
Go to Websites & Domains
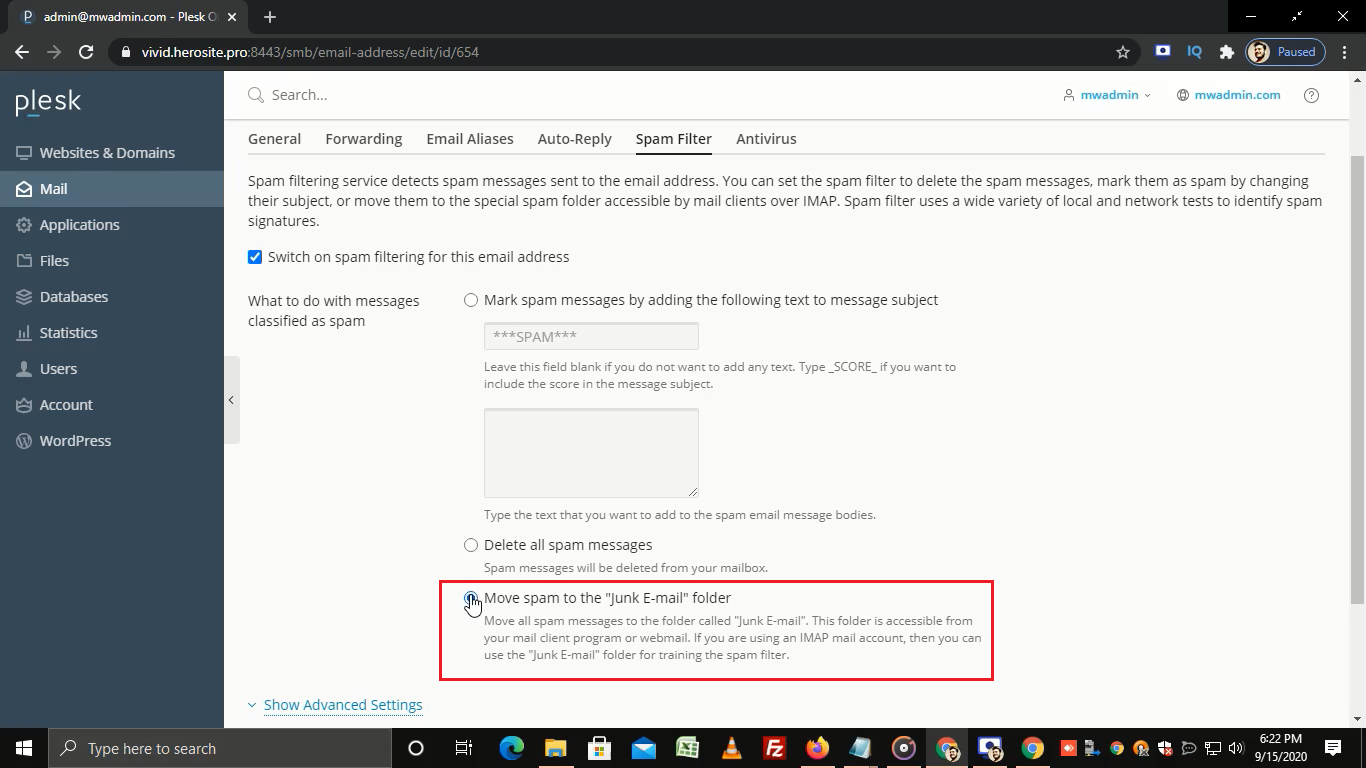tap(107, 153)
